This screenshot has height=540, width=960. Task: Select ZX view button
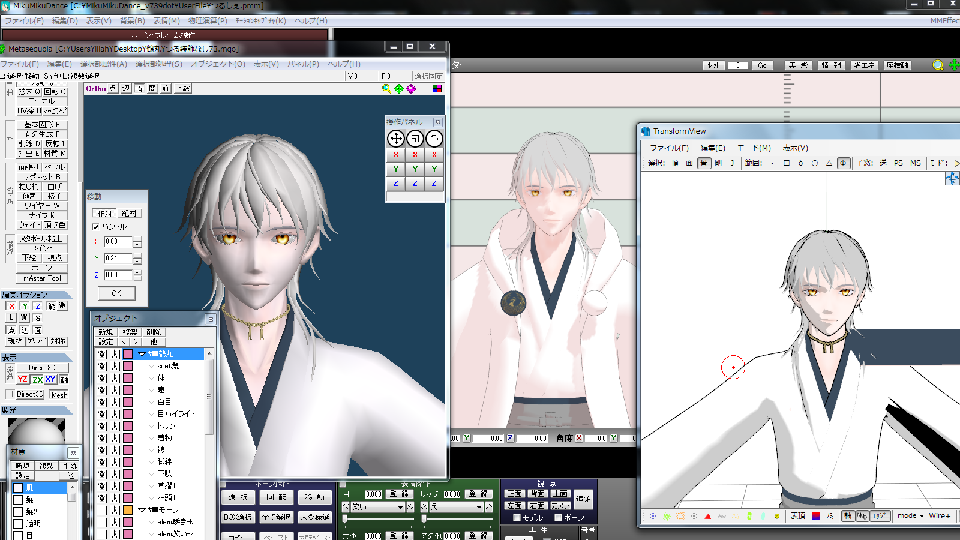[37, 380]
